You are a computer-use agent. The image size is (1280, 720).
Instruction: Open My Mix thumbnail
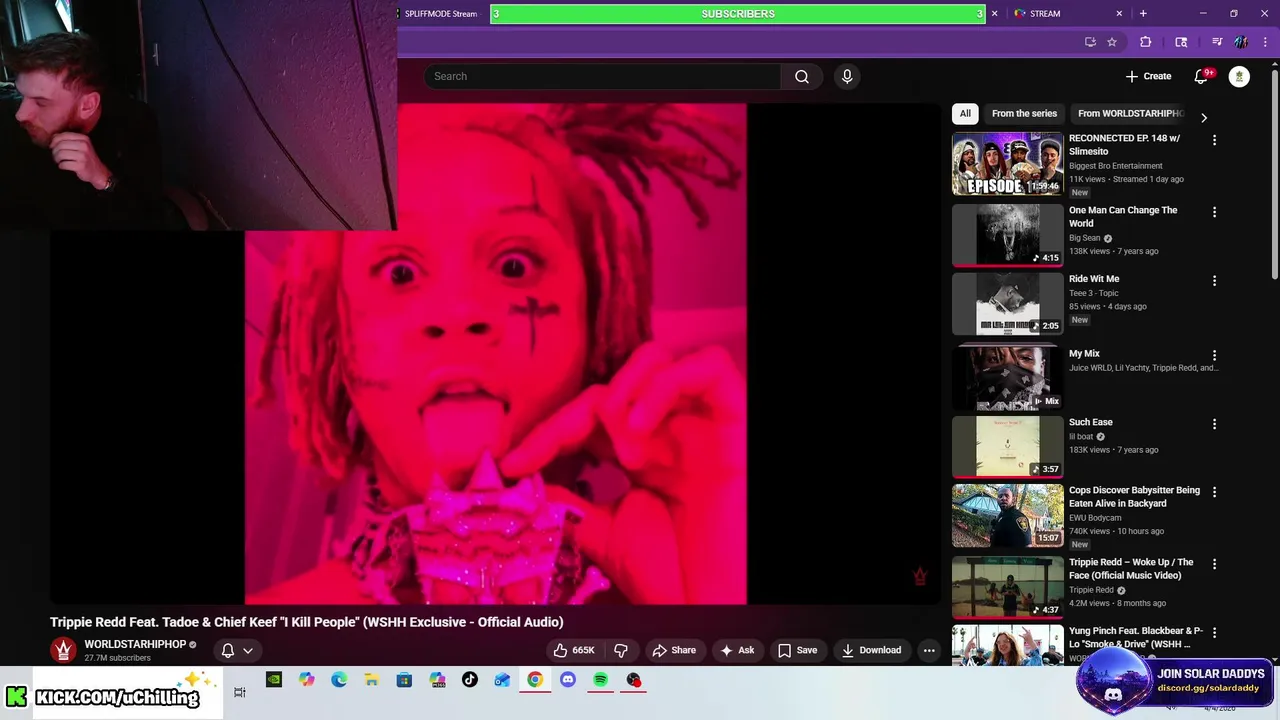click(x=1007, y=378)
